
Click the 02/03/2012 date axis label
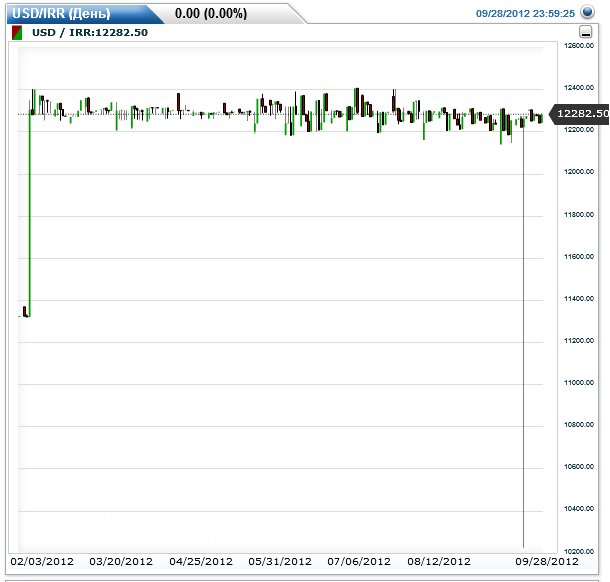coord(42,561)
